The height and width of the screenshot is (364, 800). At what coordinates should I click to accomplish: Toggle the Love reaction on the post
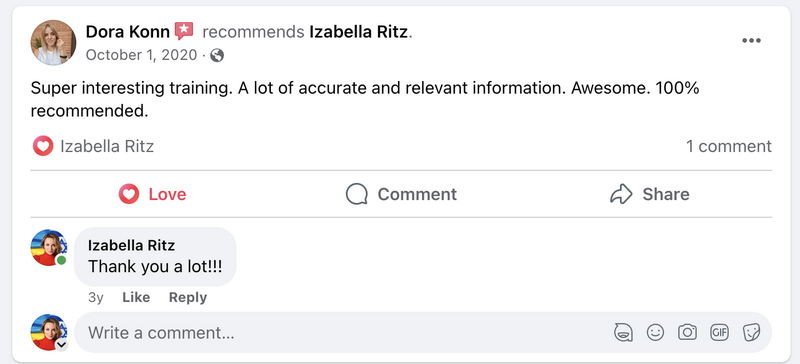click(x=152, y=194)
